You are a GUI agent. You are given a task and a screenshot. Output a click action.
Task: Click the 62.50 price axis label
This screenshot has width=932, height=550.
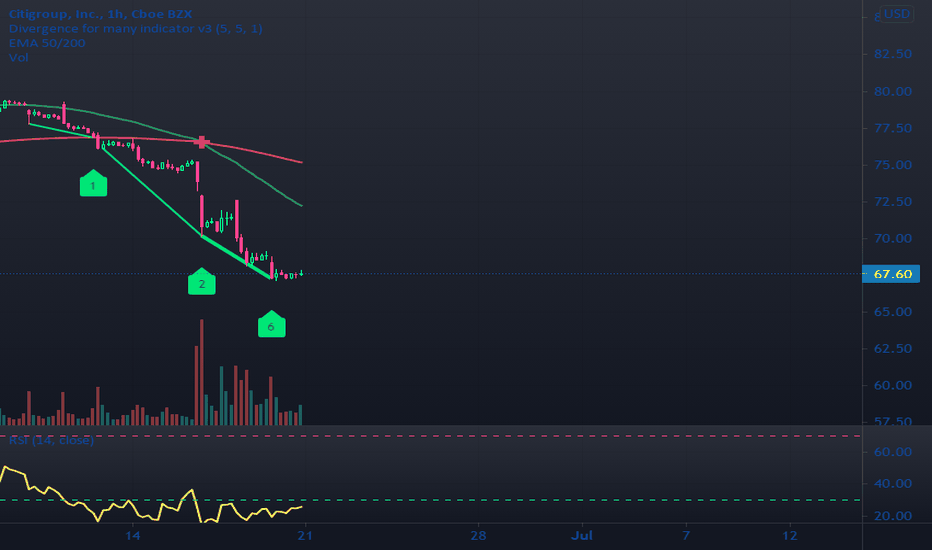892,348
